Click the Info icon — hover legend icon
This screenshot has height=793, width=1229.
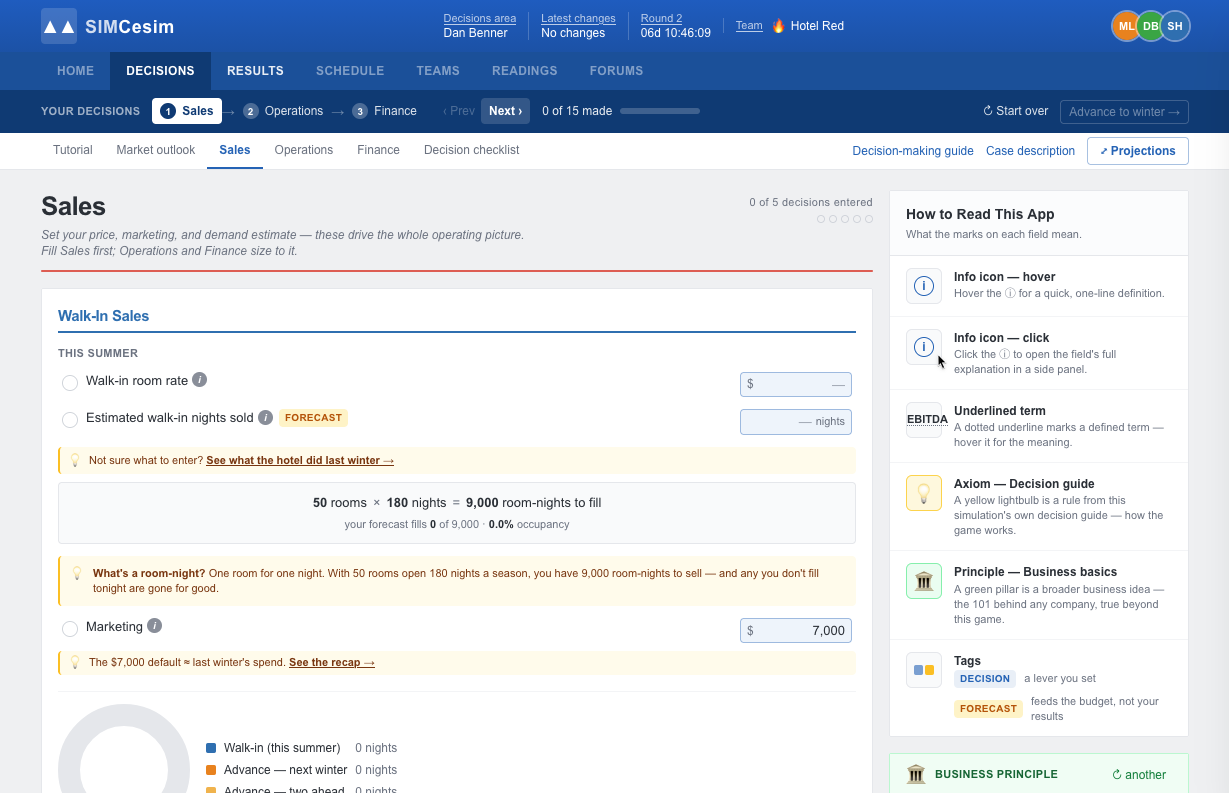point(924,286)
